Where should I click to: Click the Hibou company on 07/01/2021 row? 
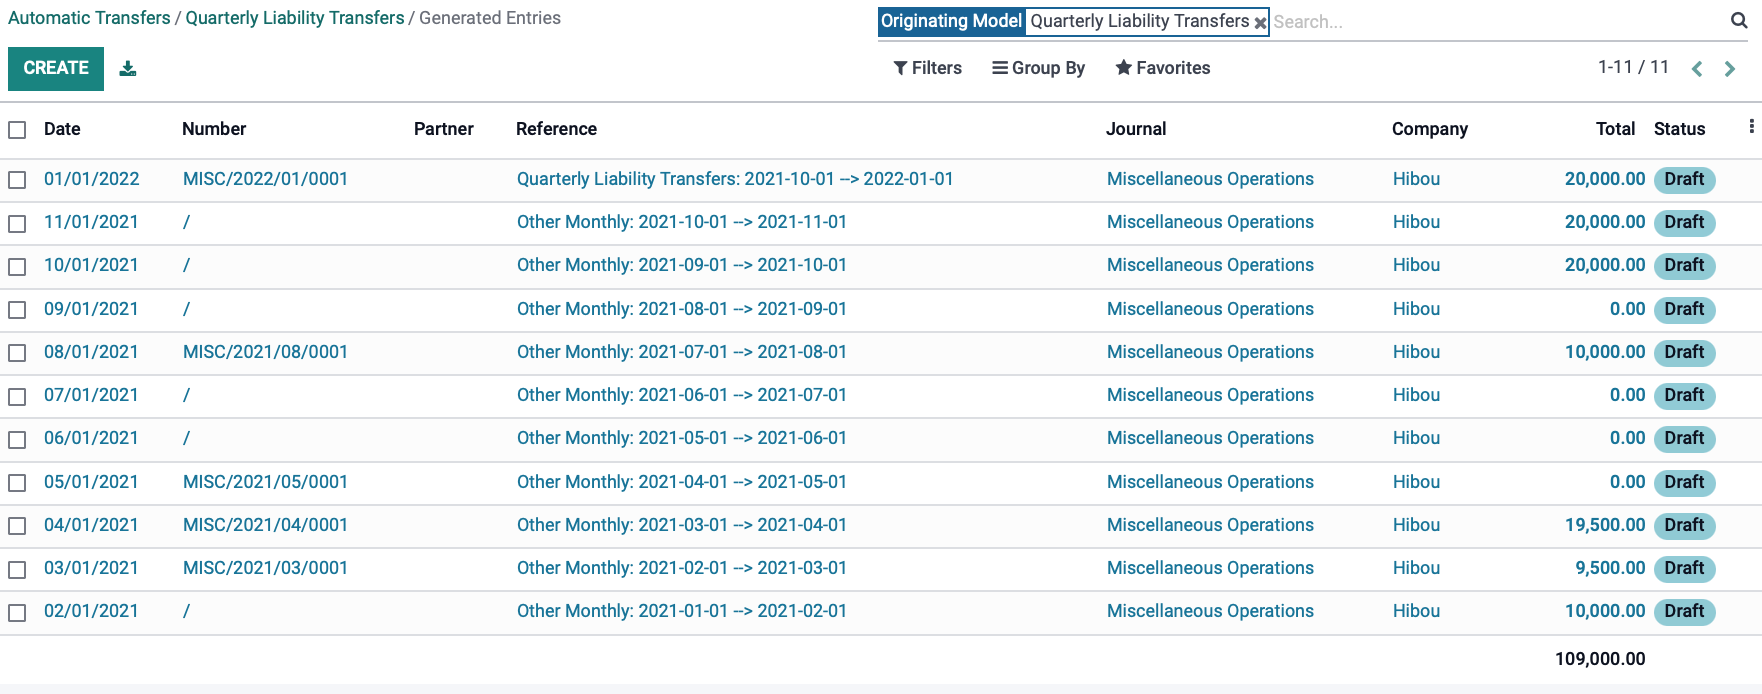(x=1416, y=395)
